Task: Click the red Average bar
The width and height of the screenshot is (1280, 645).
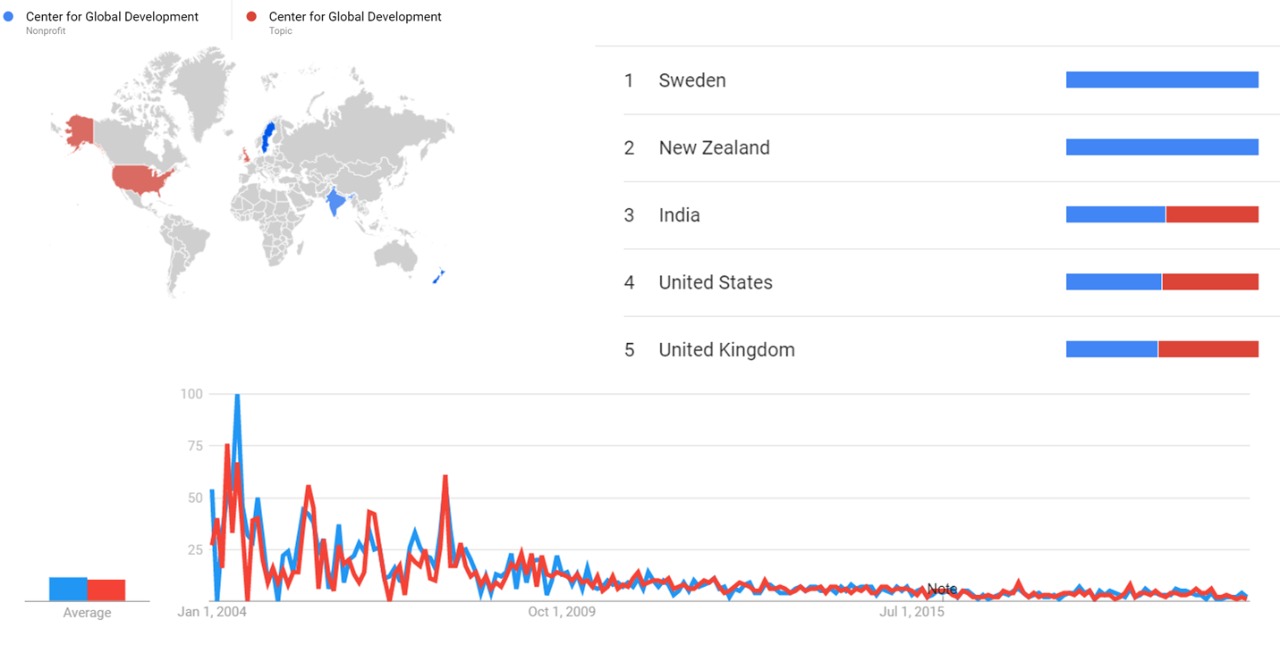Action: (x=106, y=590)
